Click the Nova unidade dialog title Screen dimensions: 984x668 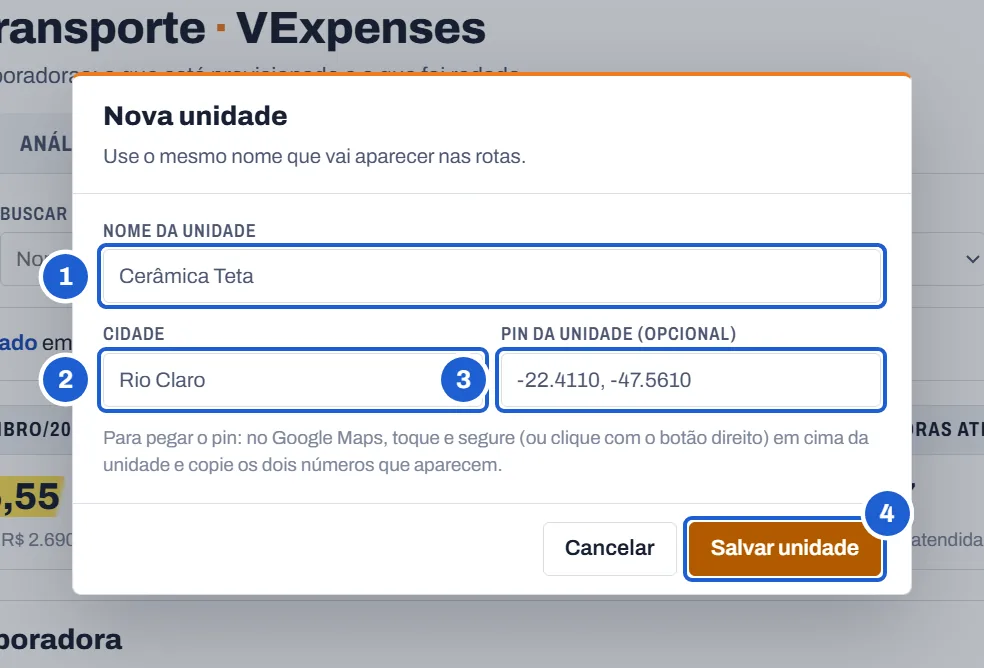pos(195,116)
